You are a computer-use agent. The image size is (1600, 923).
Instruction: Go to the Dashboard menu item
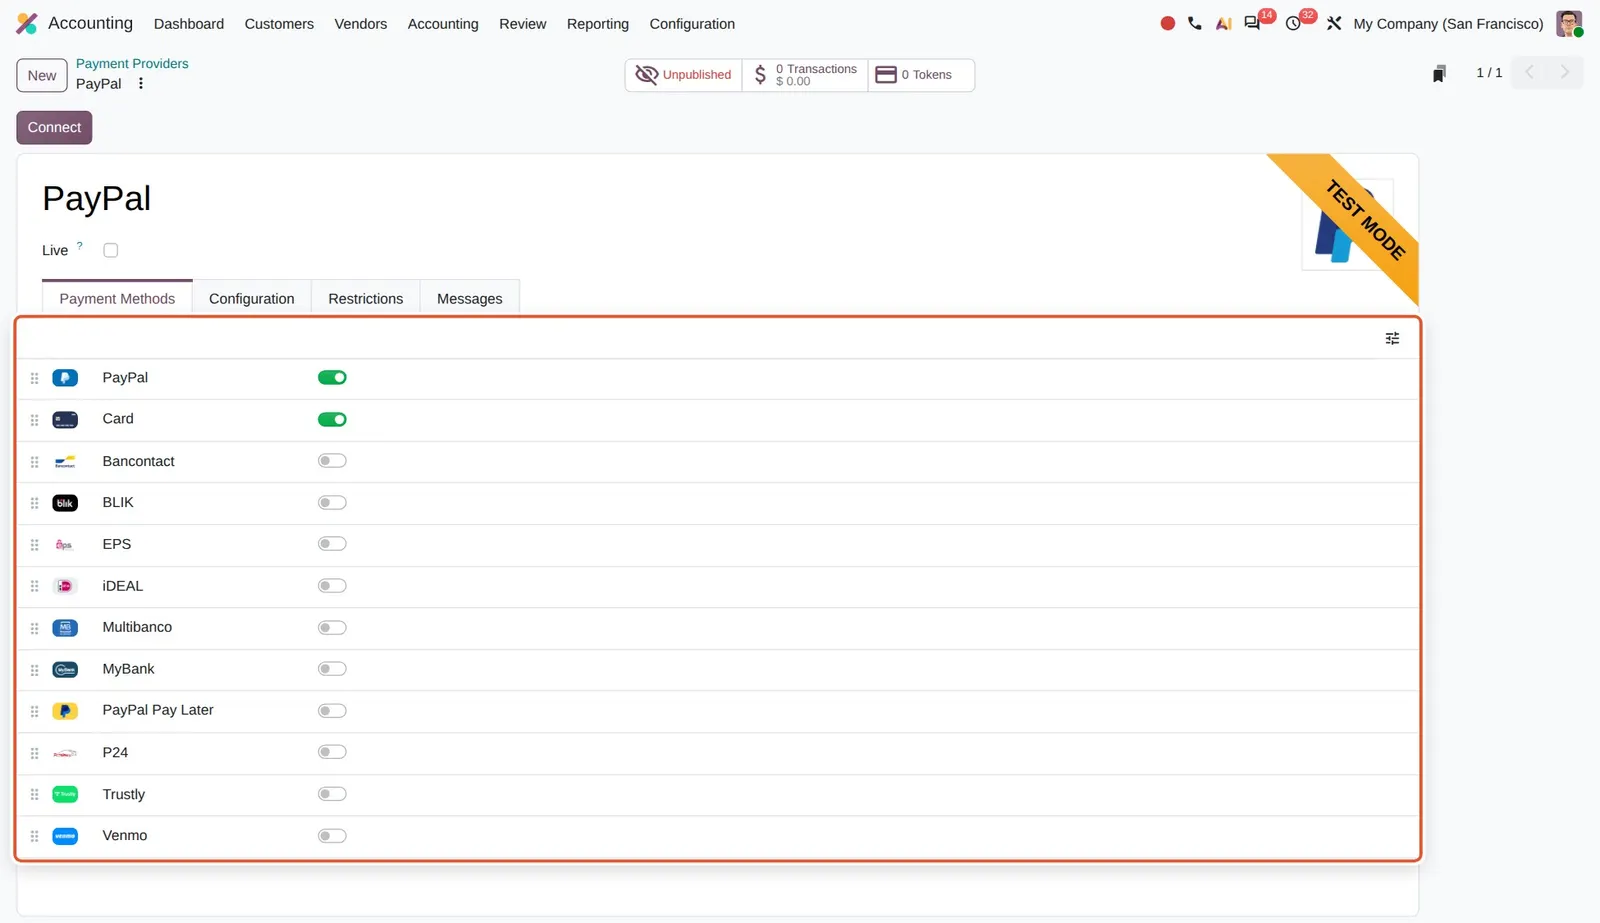point(189,24)
